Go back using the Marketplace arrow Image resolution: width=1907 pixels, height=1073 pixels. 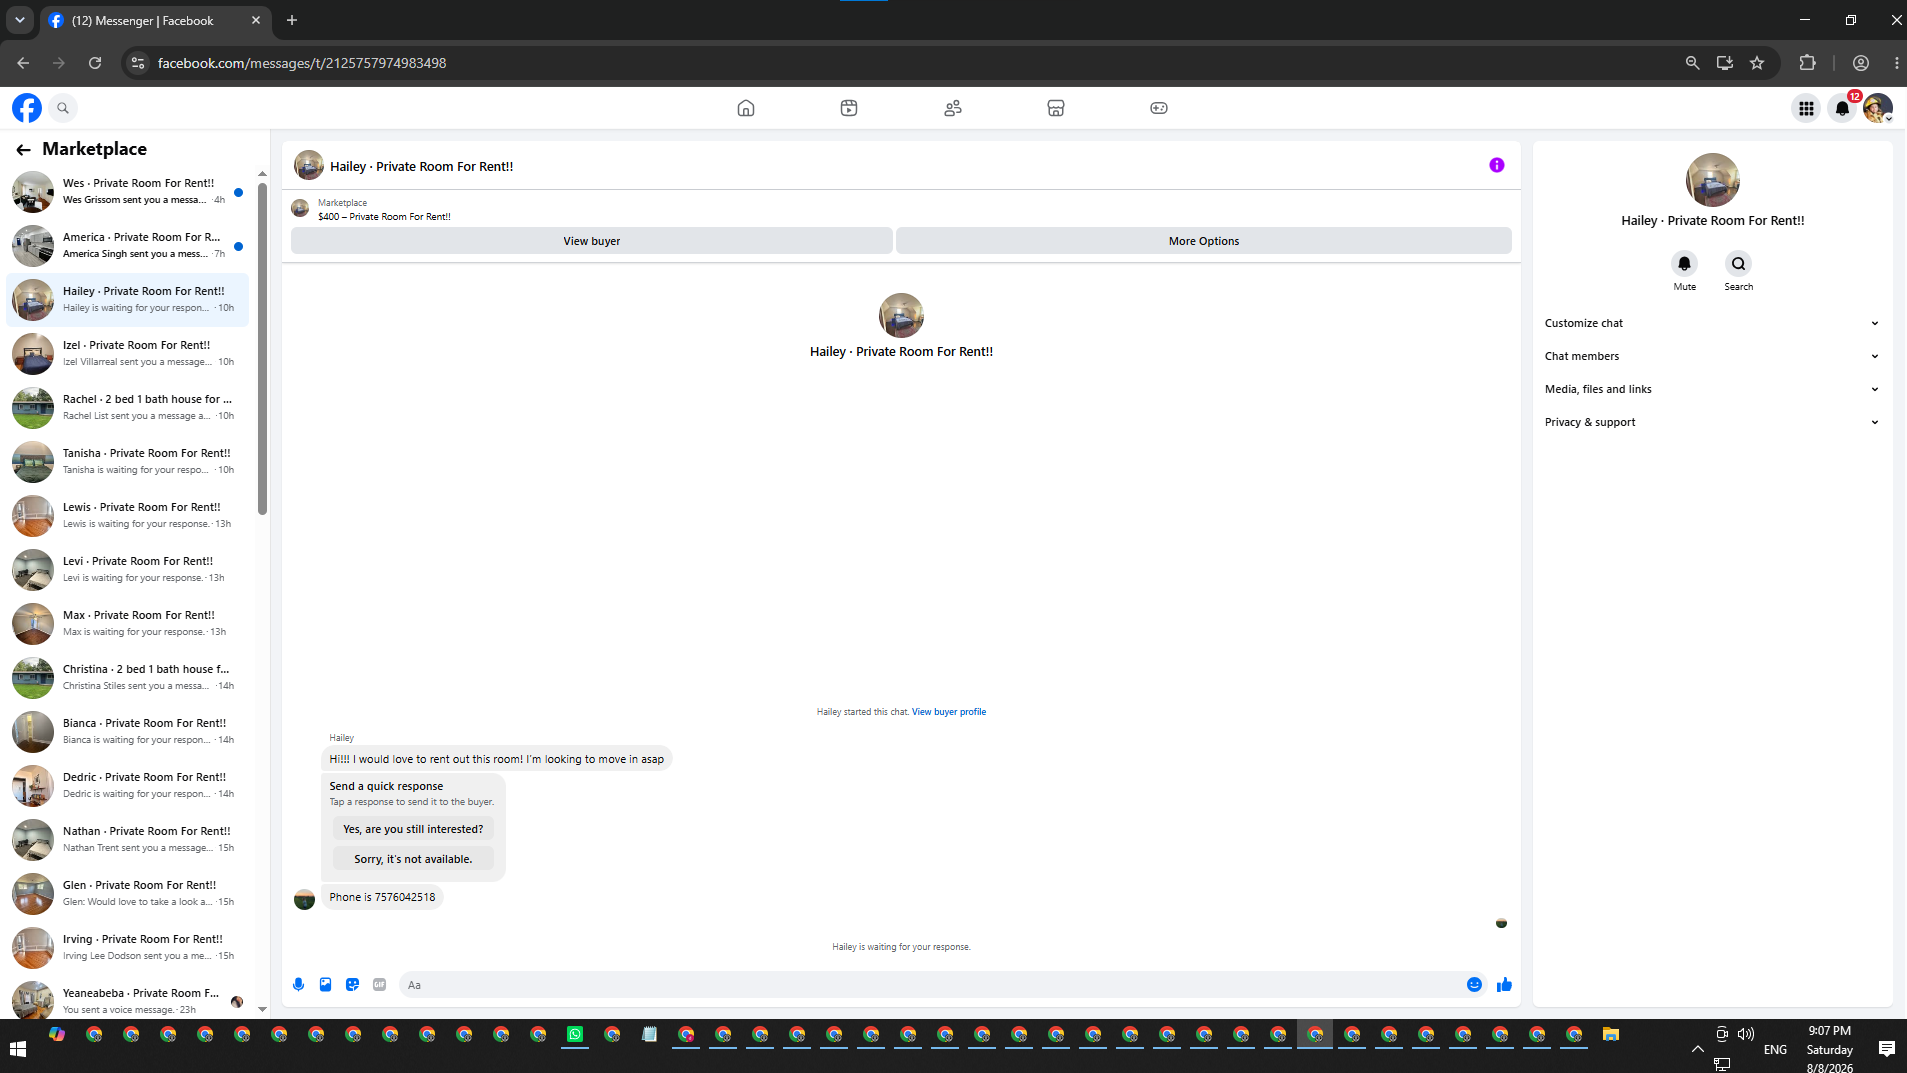click(x=23, y=149)
